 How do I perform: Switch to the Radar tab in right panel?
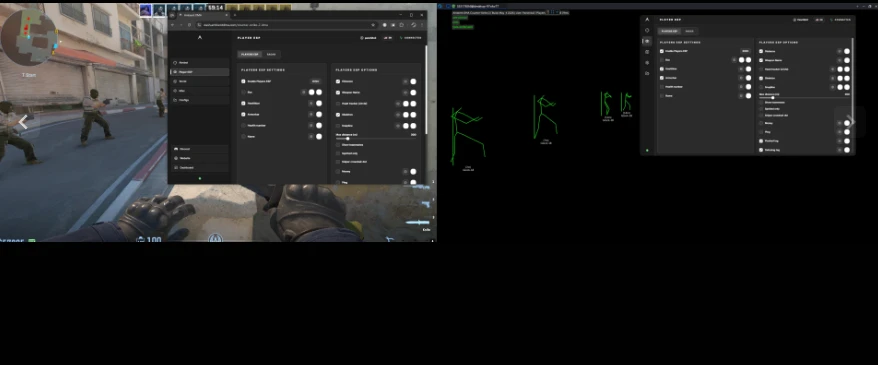[x=689, y=31]
